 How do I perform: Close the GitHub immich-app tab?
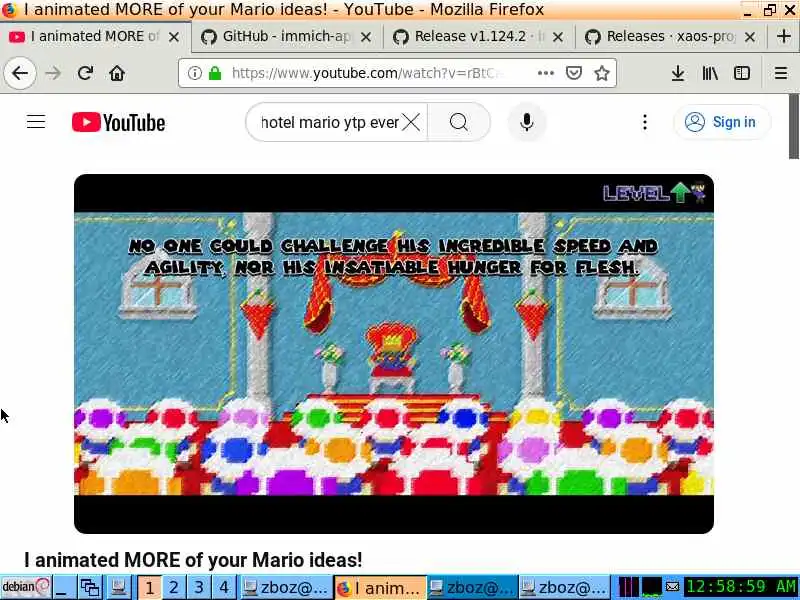(366, 37)
